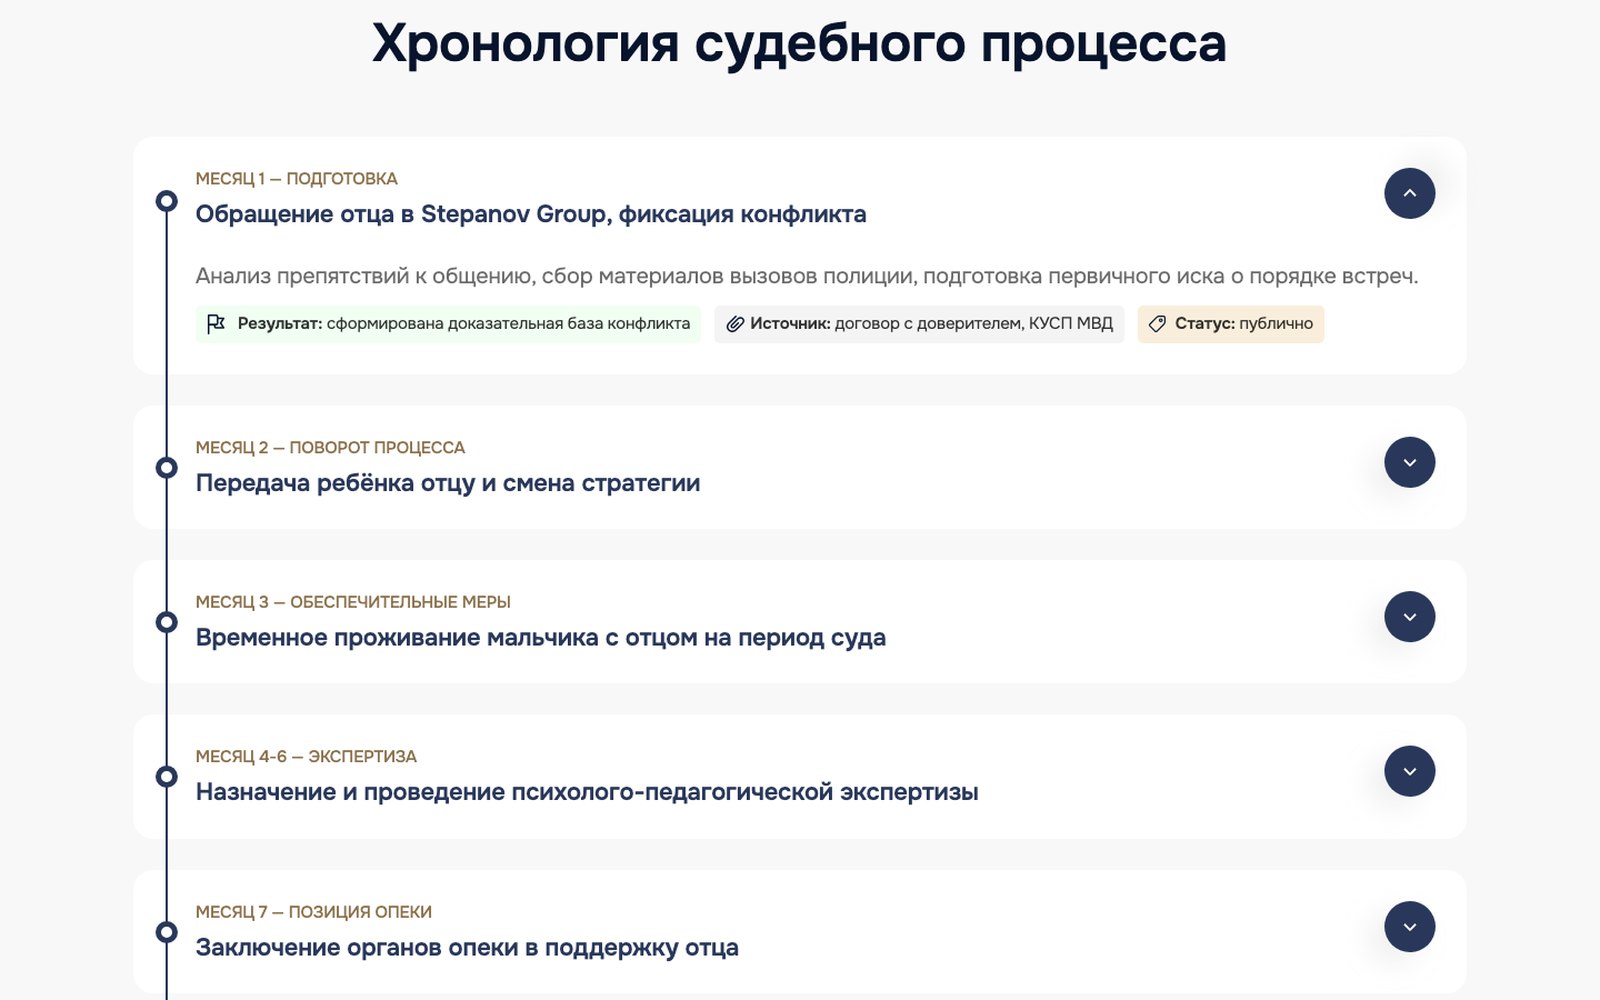The width and height of the screenshot is (1600, 1000).
Task: Expand the Месяц 7 — Позиция опеки chevron
Action: tap(1409, 927)
